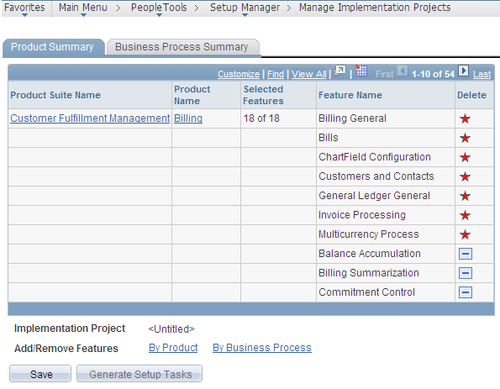Click star icon for Invoice Processing
This screenshot has width=500, height=389.
coord(465,215)
